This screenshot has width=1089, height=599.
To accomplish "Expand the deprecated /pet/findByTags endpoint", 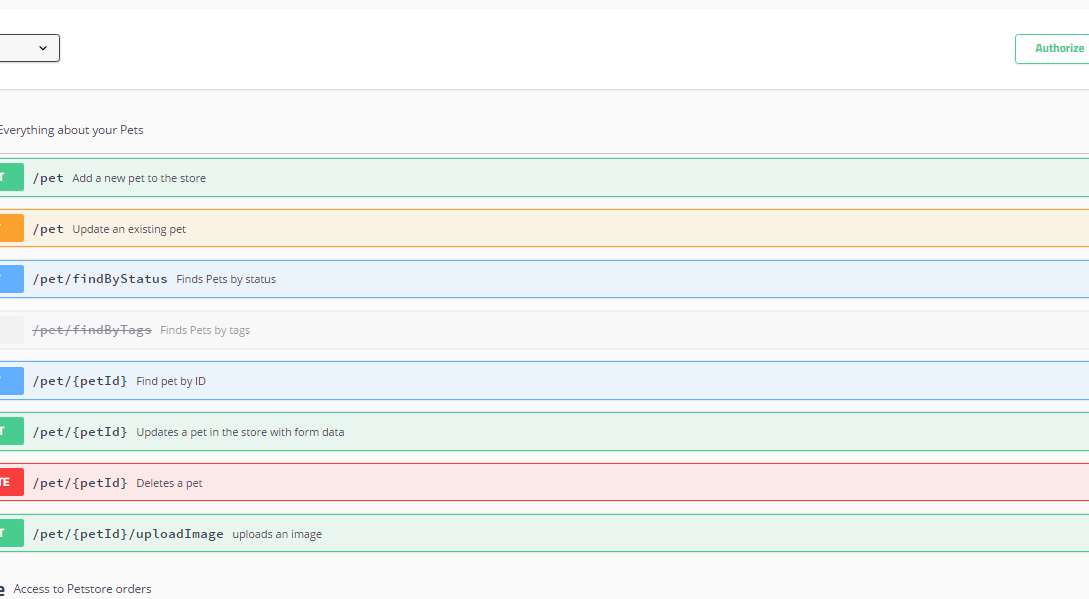I will coord(92,330).
